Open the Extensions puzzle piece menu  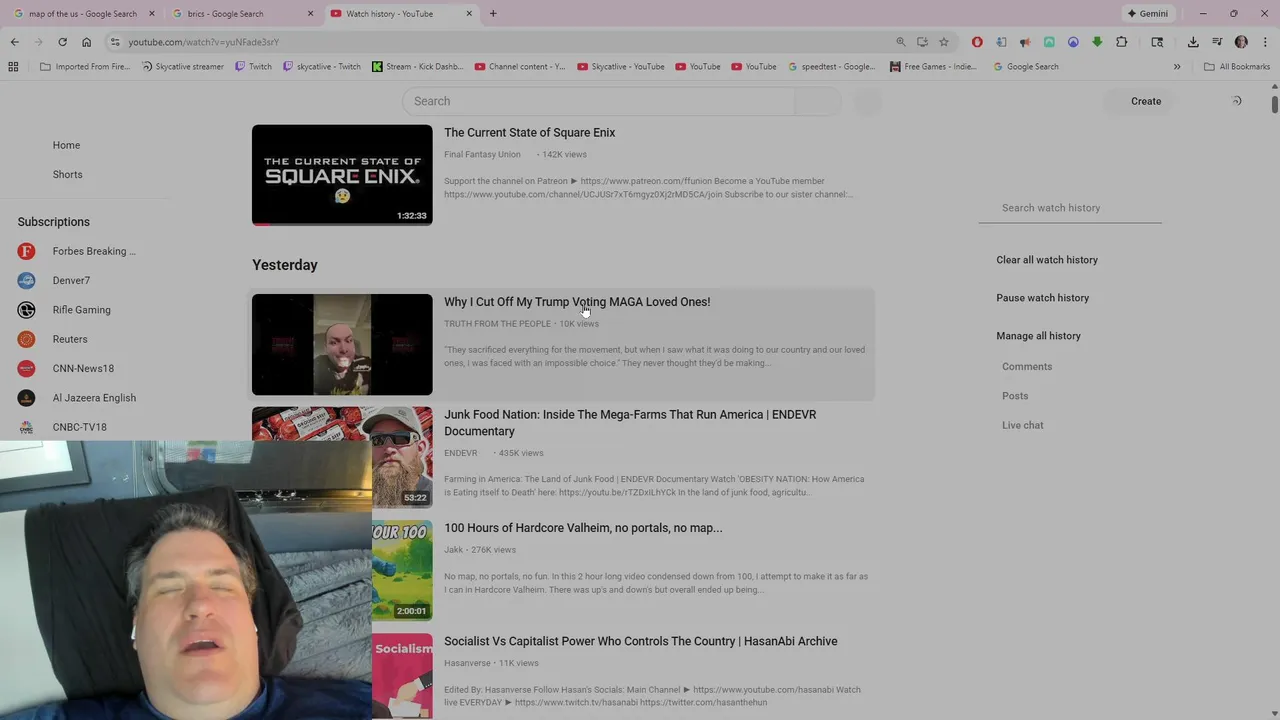coord(1121,42)
